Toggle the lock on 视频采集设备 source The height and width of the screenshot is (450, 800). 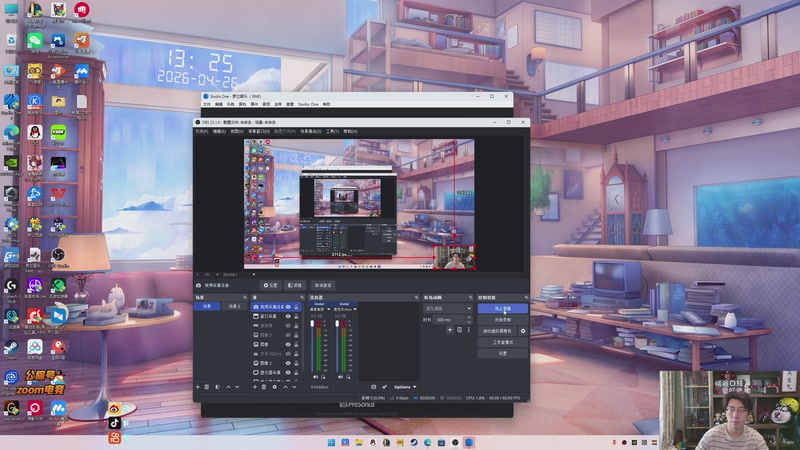click(296, 307)
